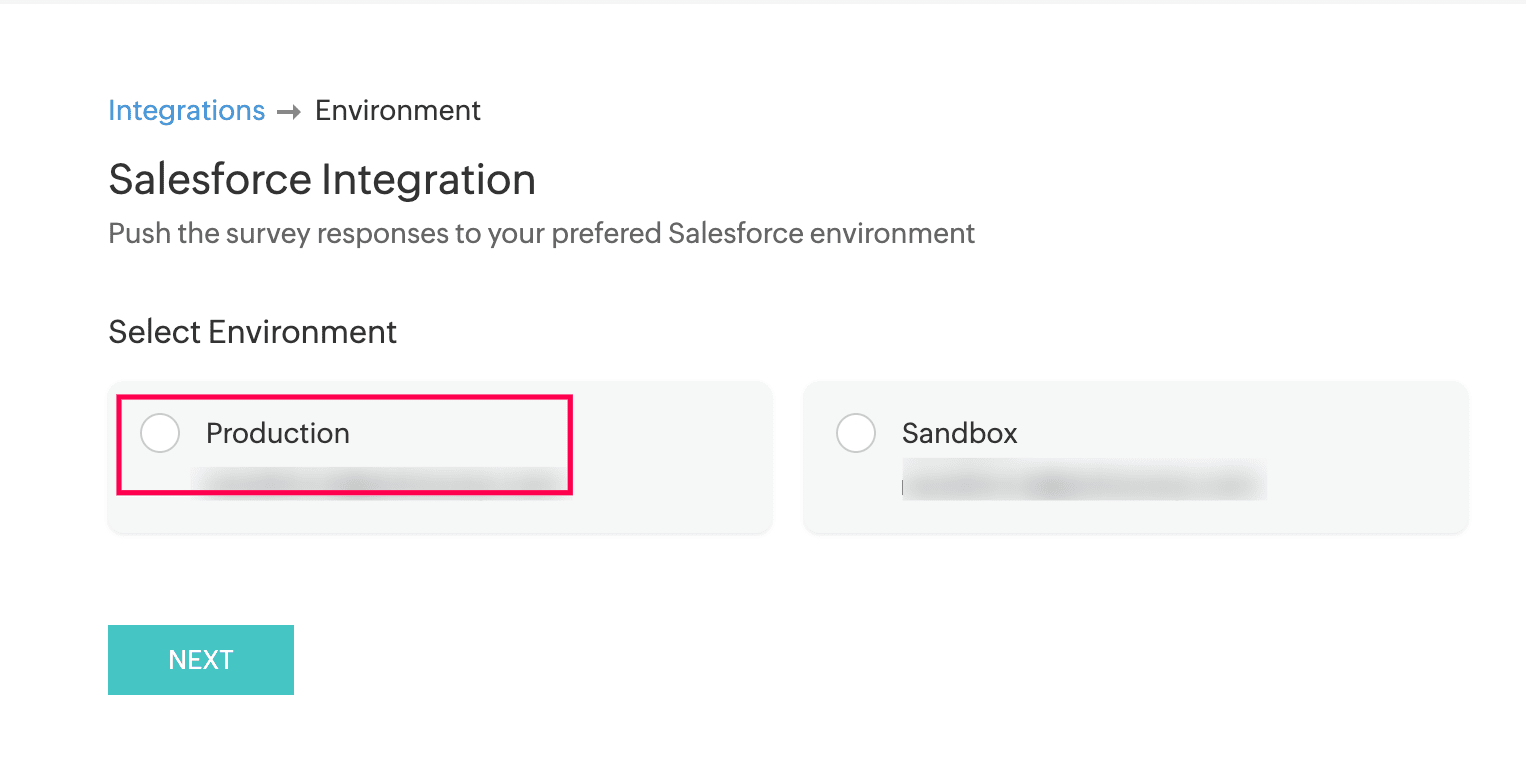The width and height of the screenshot is (1526, 762).
Task: Click the blurred account text under Production
Action: pyautogui.click(x=375, y=480)
